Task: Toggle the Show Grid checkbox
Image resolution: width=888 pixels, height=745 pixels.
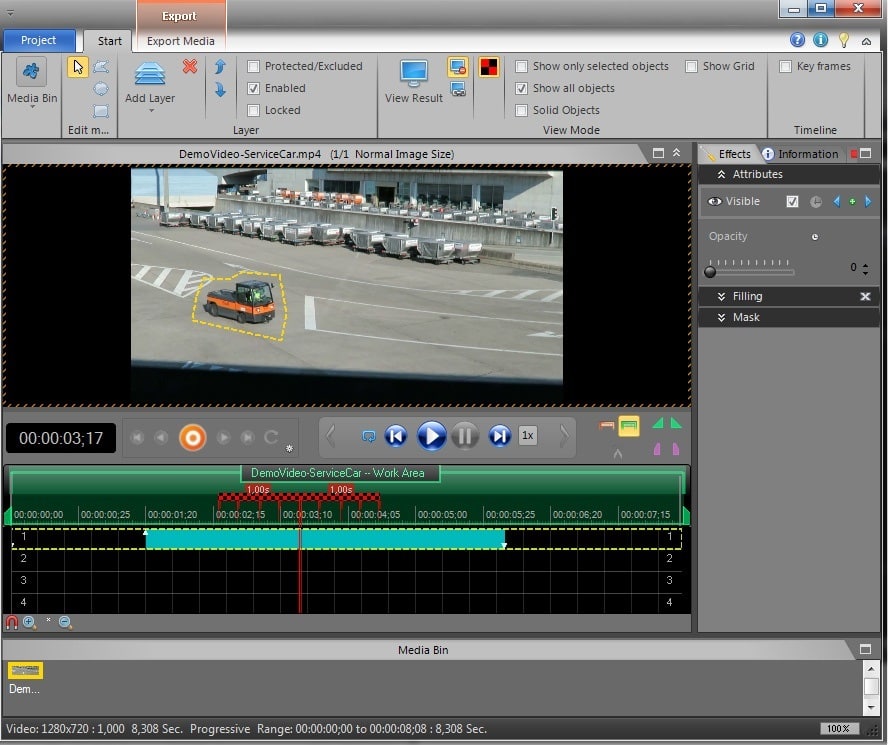Action: coord(692,66)
